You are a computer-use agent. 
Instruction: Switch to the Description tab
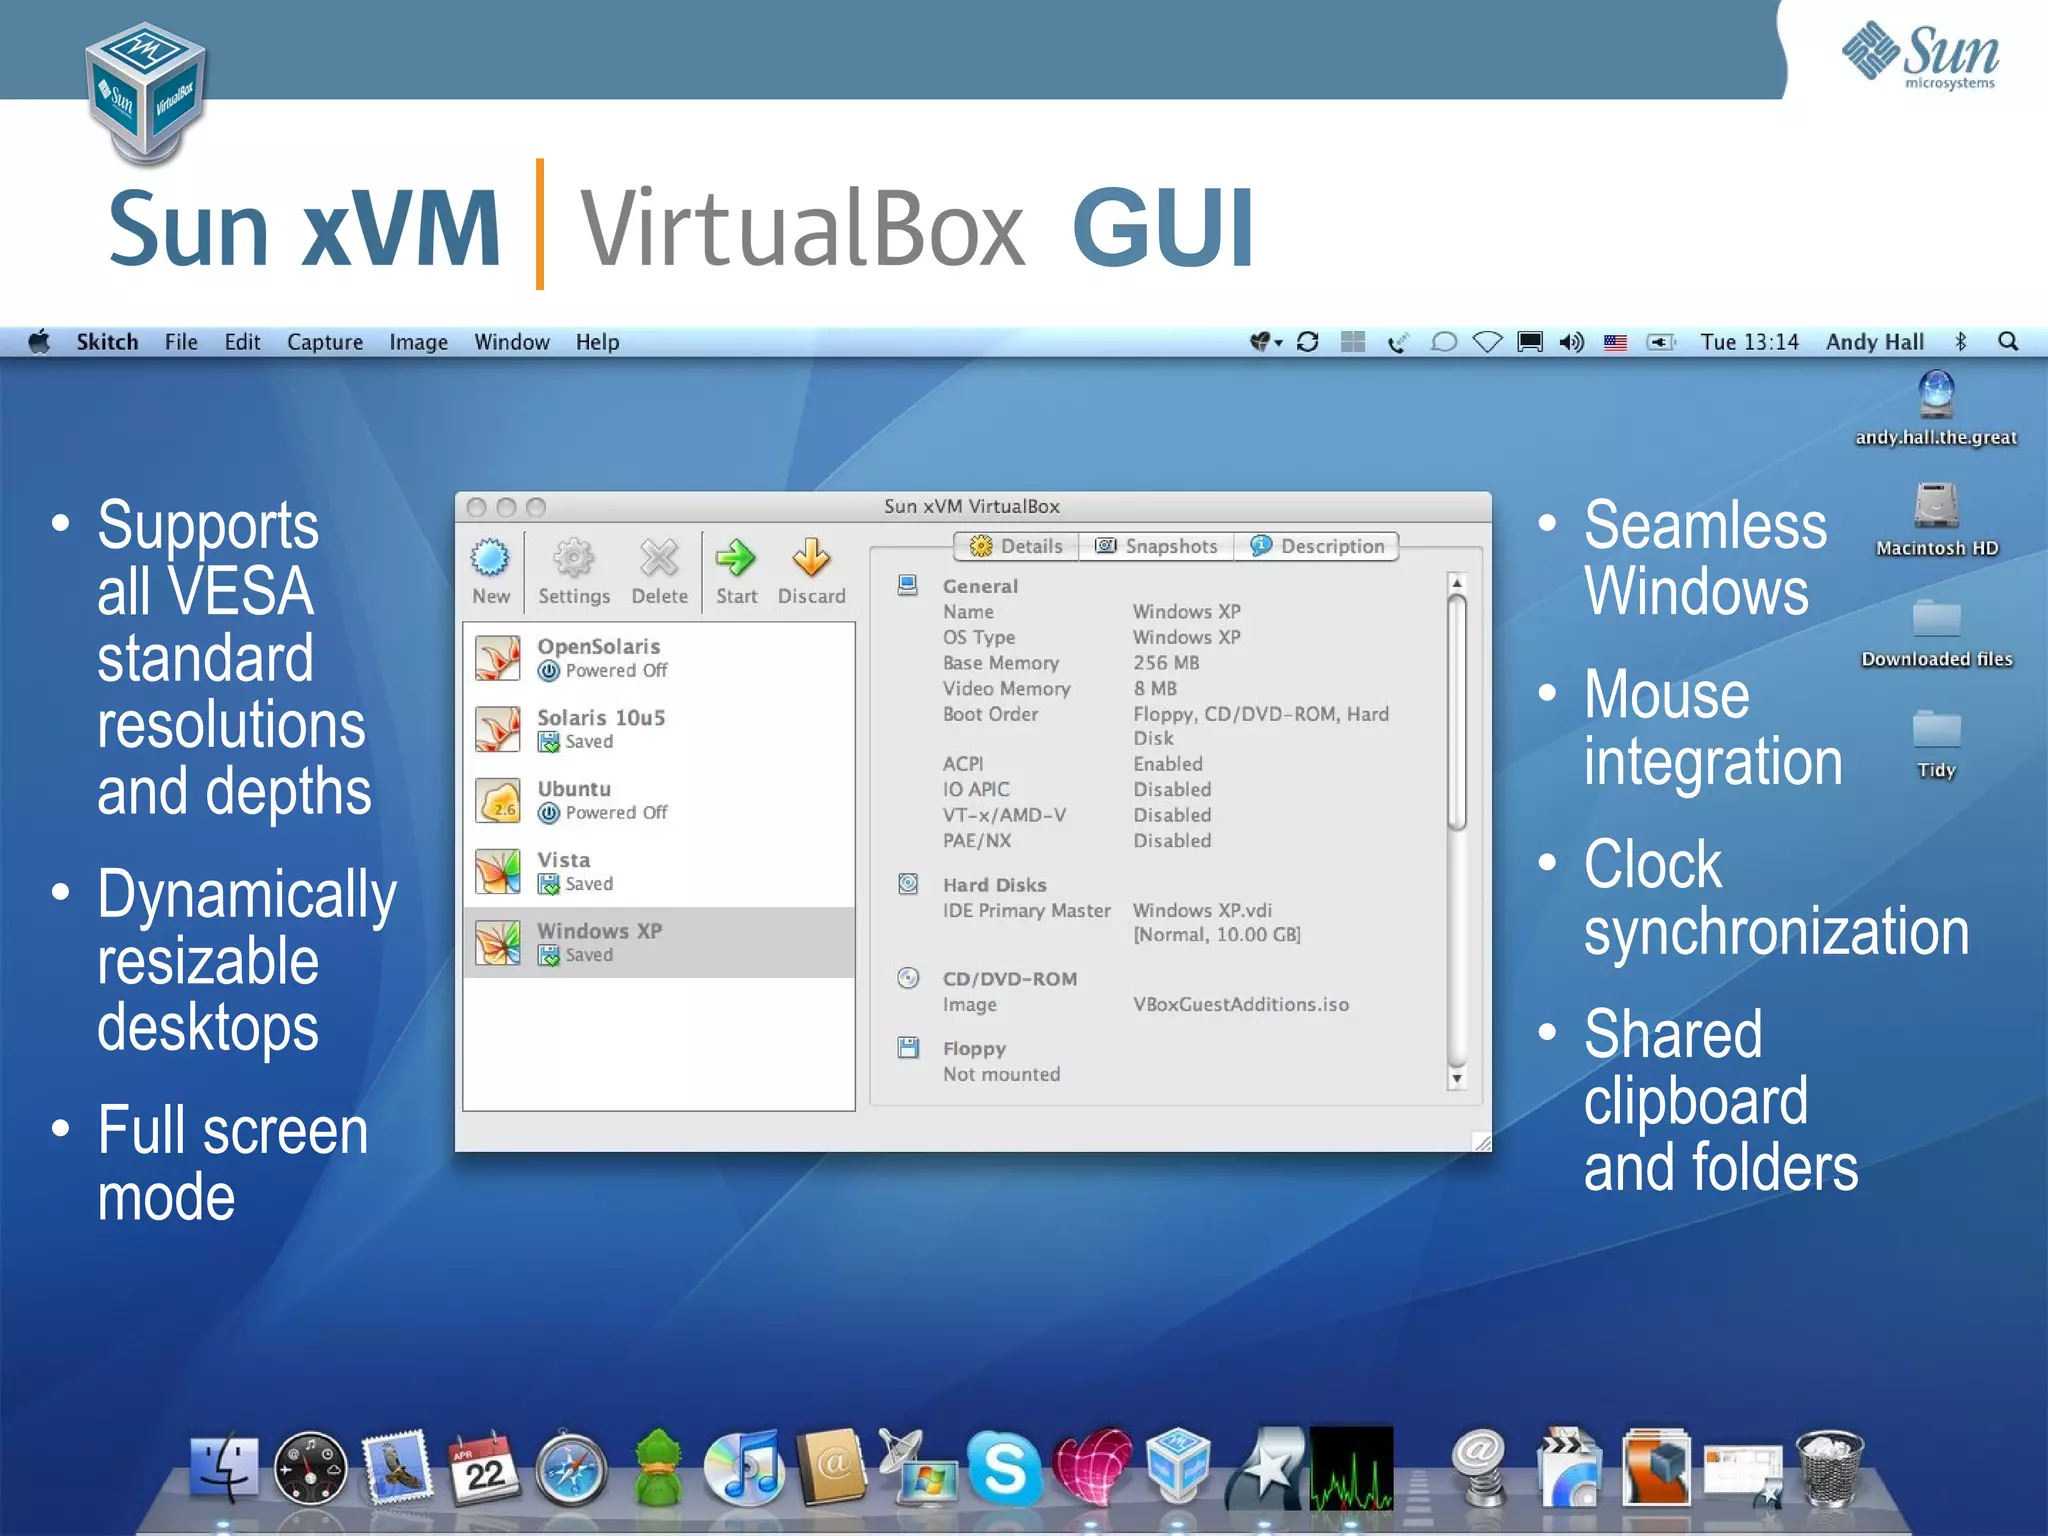click(x=1317, y=546)
